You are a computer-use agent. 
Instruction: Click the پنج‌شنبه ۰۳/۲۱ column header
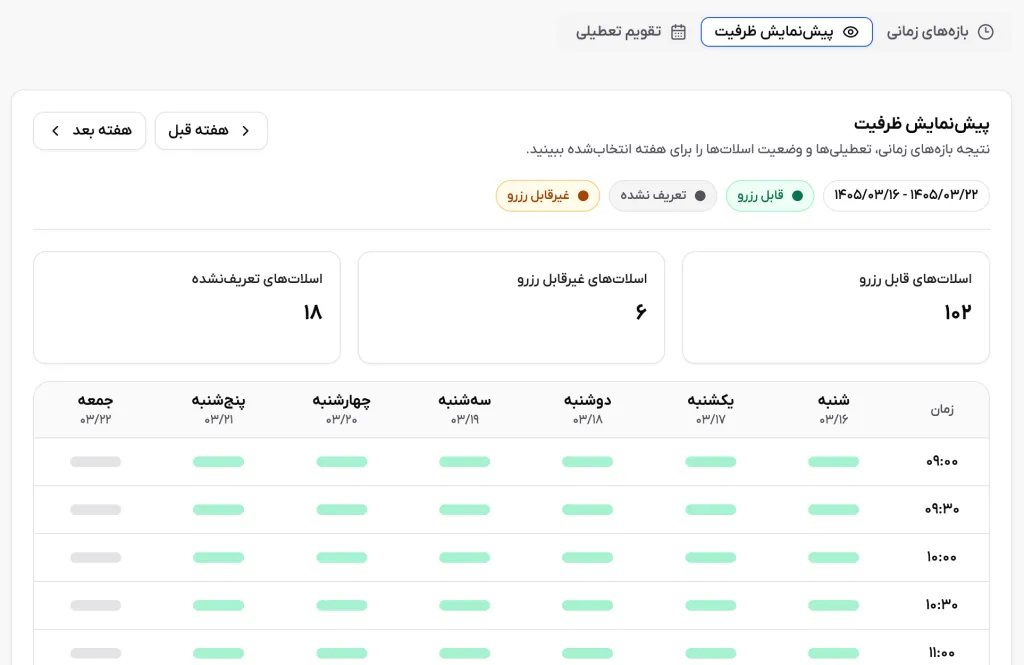coord(219,409)
